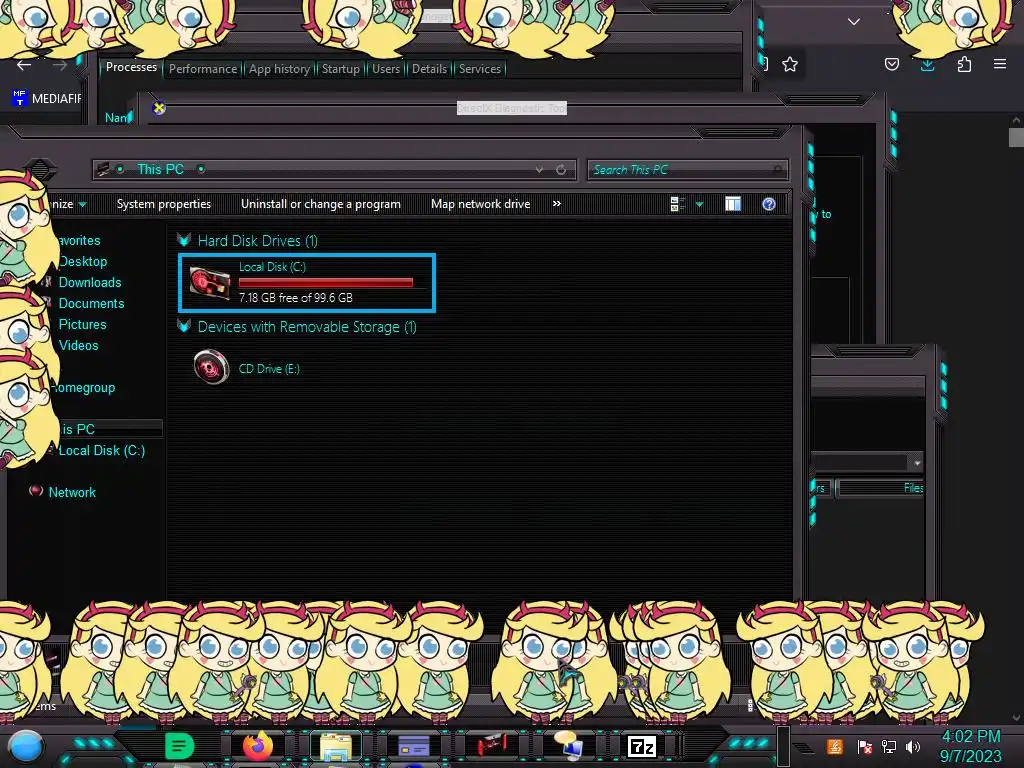The width and height of the screenshot is (1024, 768).
Task: Select Local Disk (C:) in the sidebar
Action: click(x=101, y=450)
